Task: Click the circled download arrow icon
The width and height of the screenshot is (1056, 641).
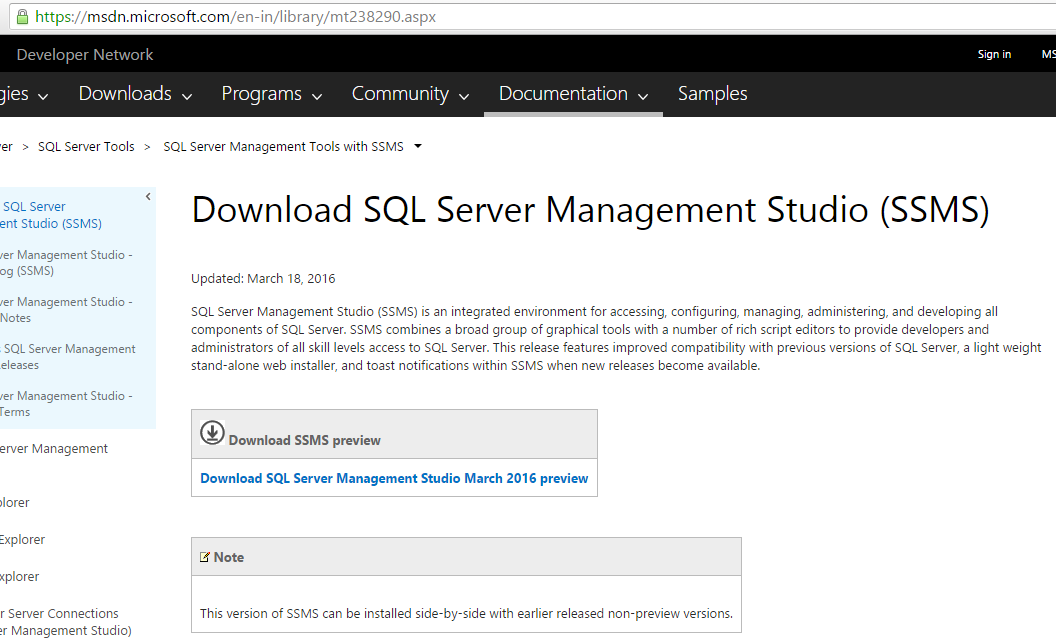Action: [212, 433]
